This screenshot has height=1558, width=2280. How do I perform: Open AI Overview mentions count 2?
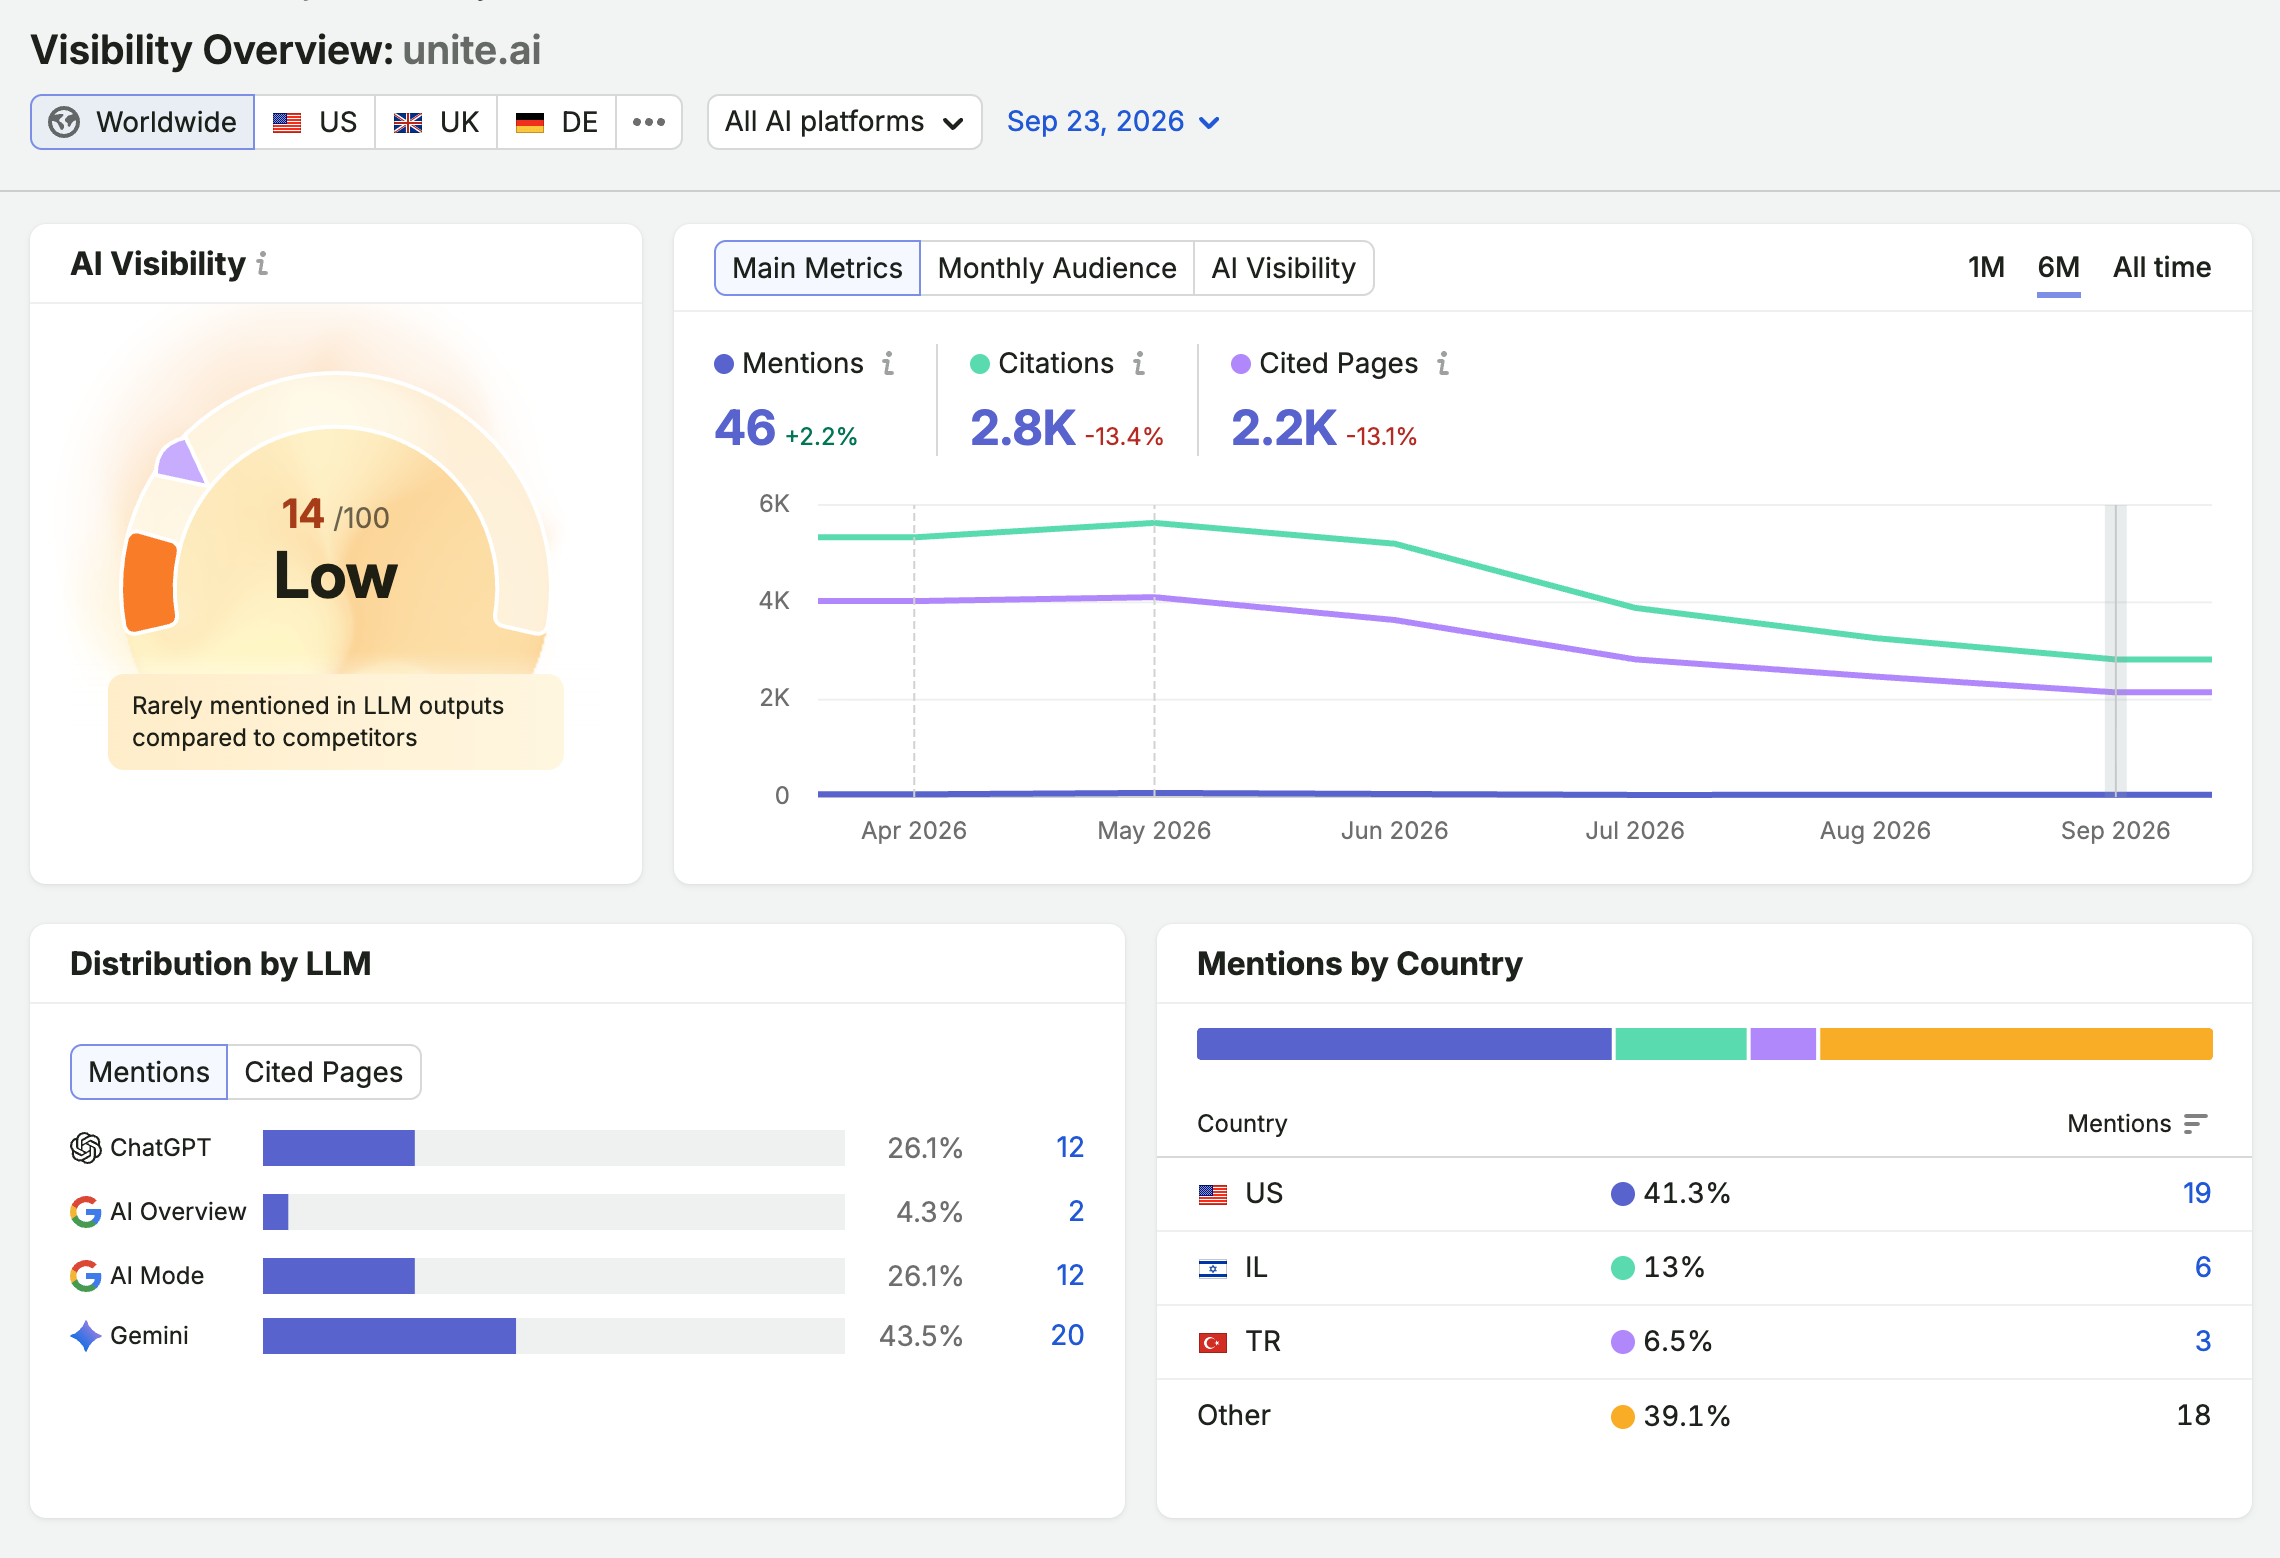[1076, 1212]
